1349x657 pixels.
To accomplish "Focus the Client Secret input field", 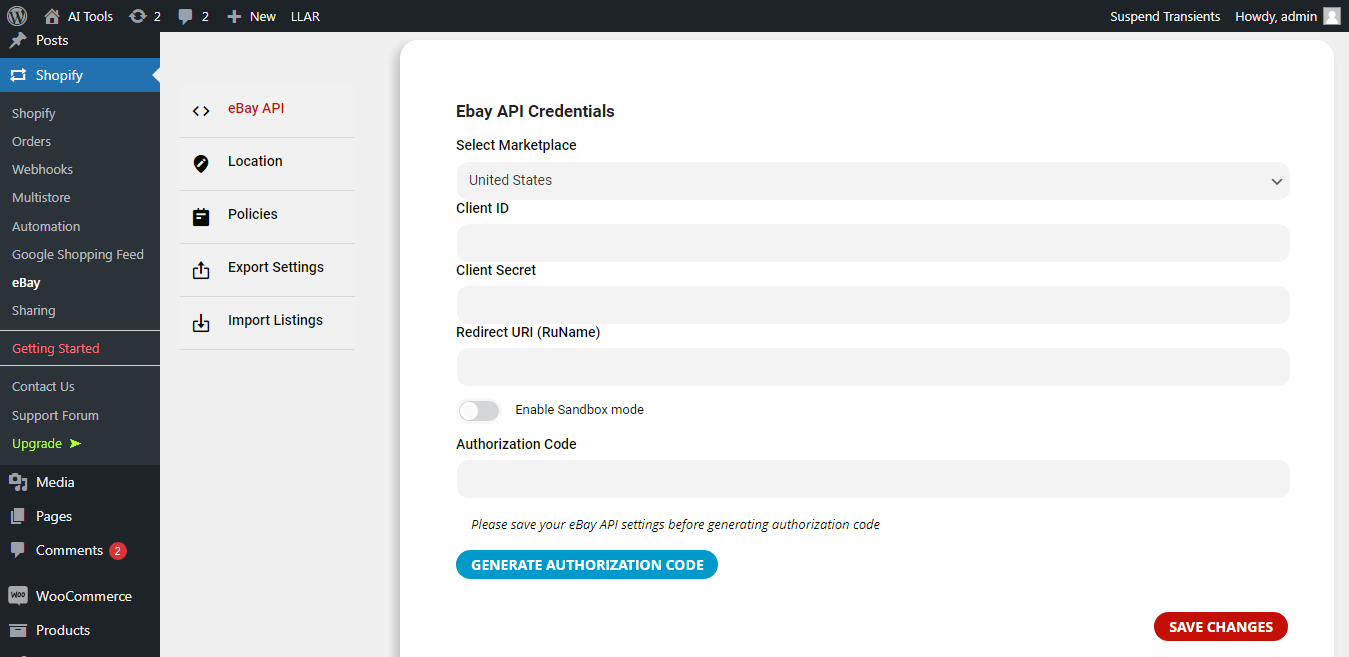I will coord(873,305).
